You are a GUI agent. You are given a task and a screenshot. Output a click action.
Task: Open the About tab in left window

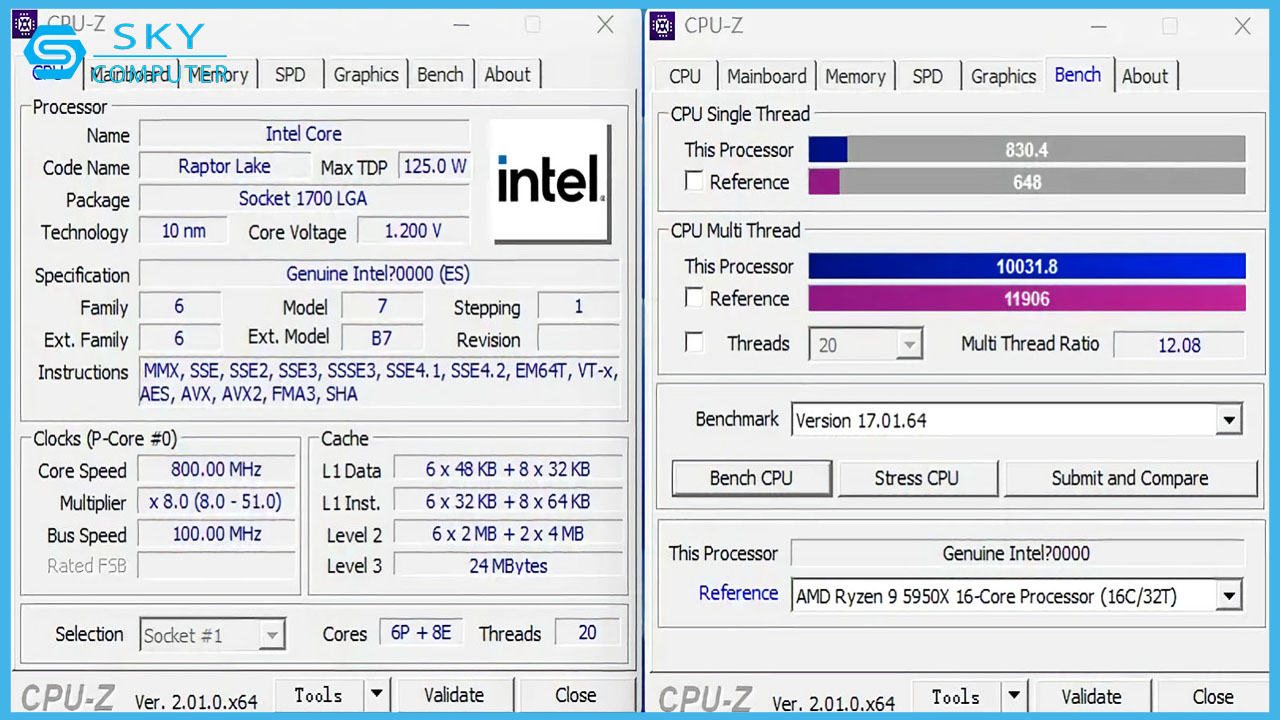pos(508,75)
